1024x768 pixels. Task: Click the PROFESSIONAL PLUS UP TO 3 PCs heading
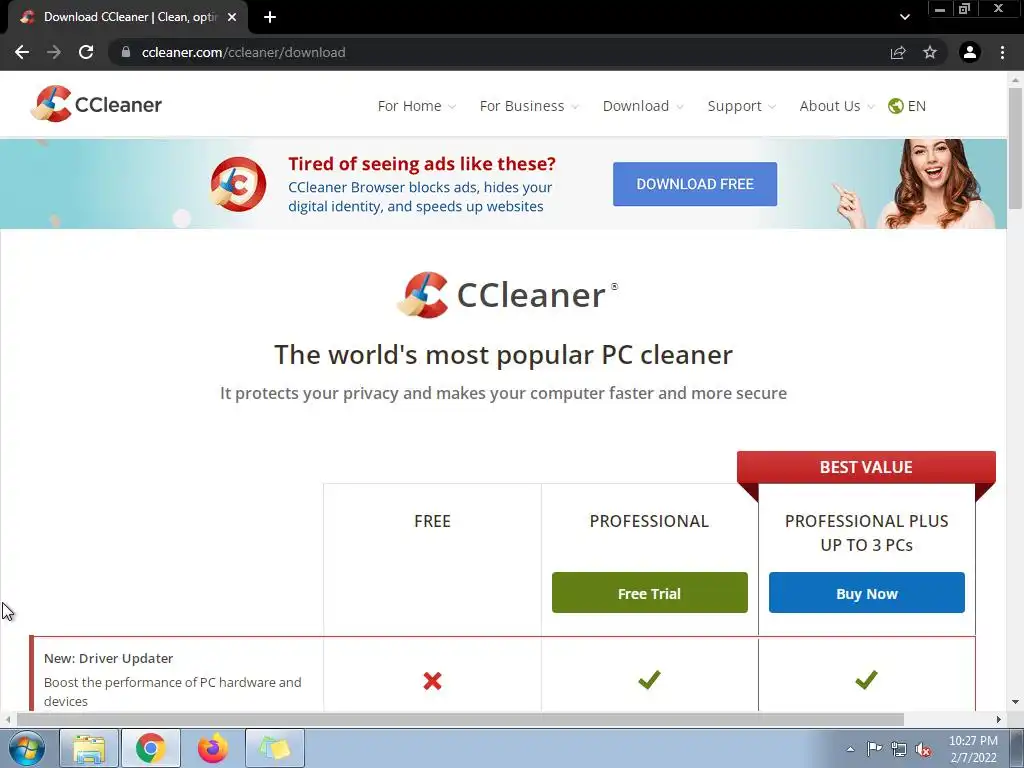867,533
